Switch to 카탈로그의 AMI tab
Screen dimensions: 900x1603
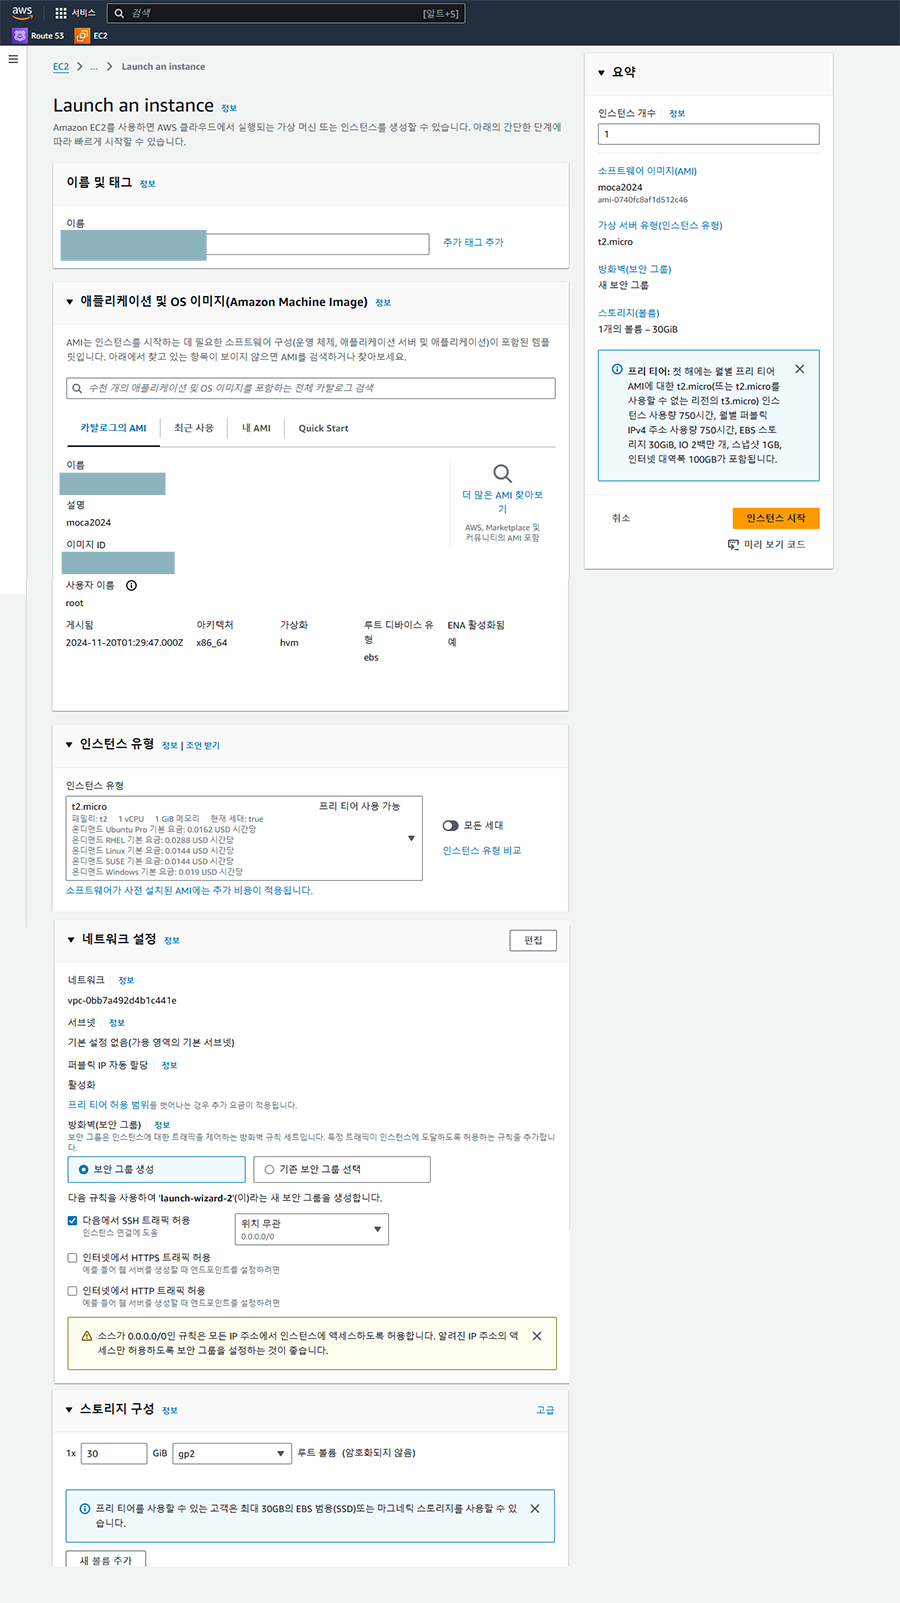[x=113, y=428]
